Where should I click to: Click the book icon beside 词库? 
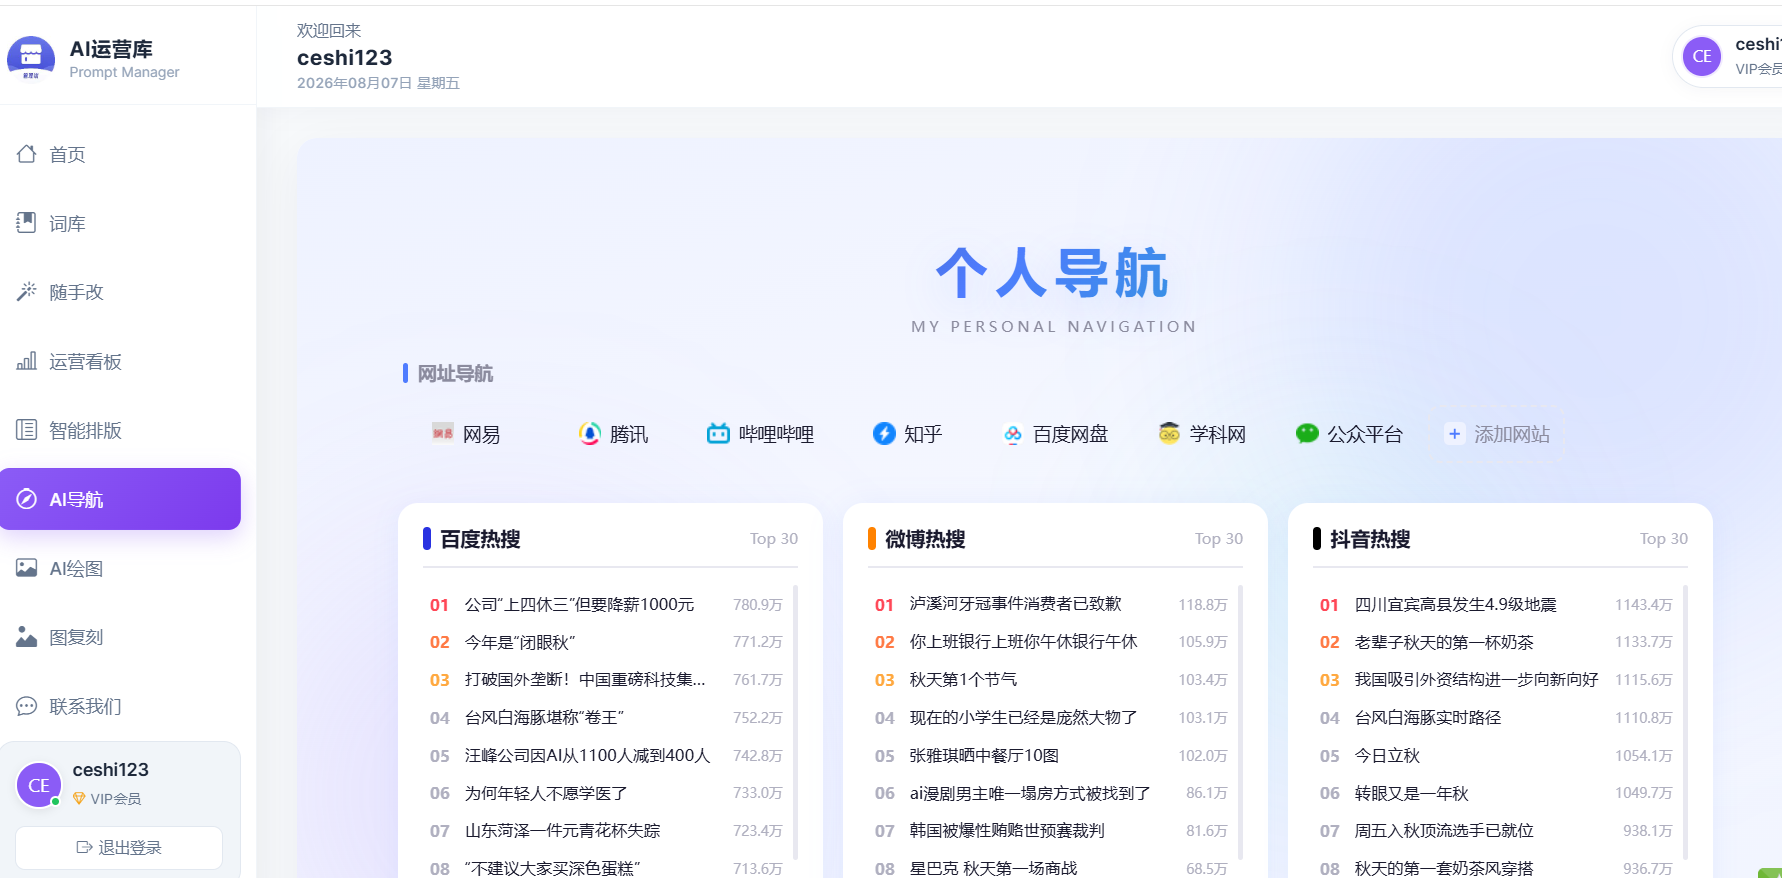click(x=27, y=223)
